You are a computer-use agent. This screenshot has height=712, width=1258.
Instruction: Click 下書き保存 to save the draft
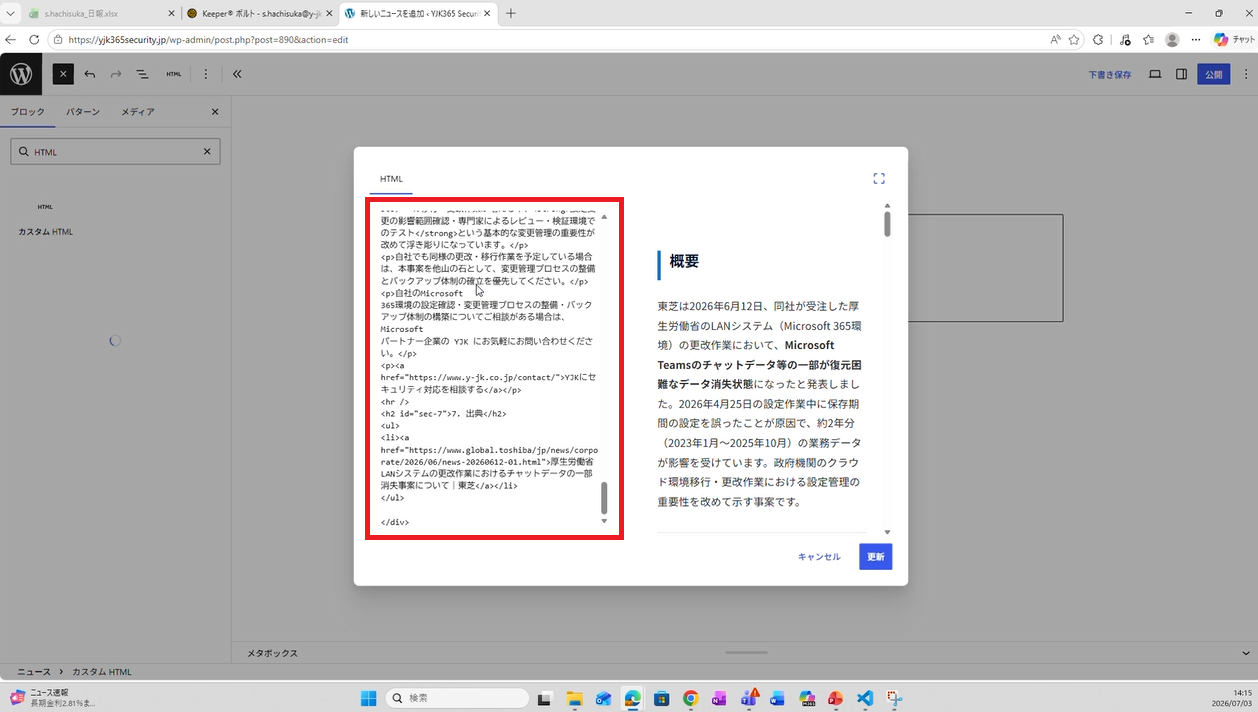coord(1110,74)
